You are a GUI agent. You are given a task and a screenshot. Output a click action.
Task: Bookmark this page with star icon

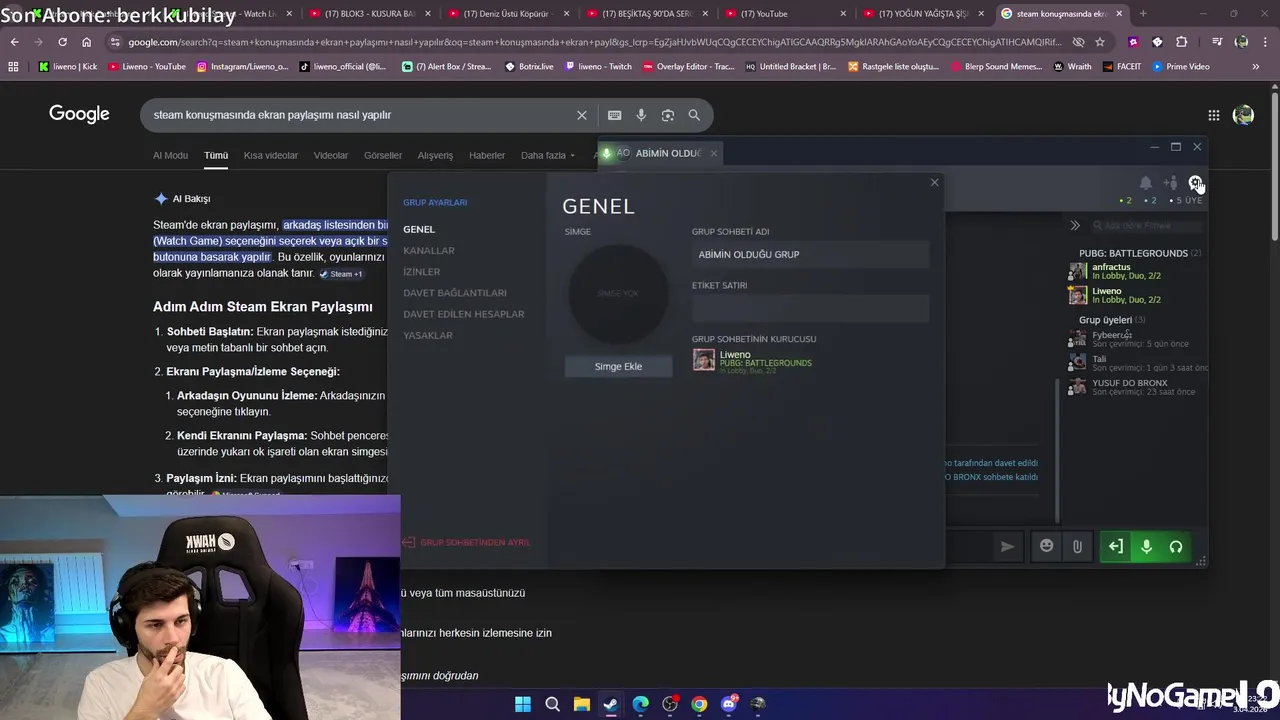[x=1100, y=42]
